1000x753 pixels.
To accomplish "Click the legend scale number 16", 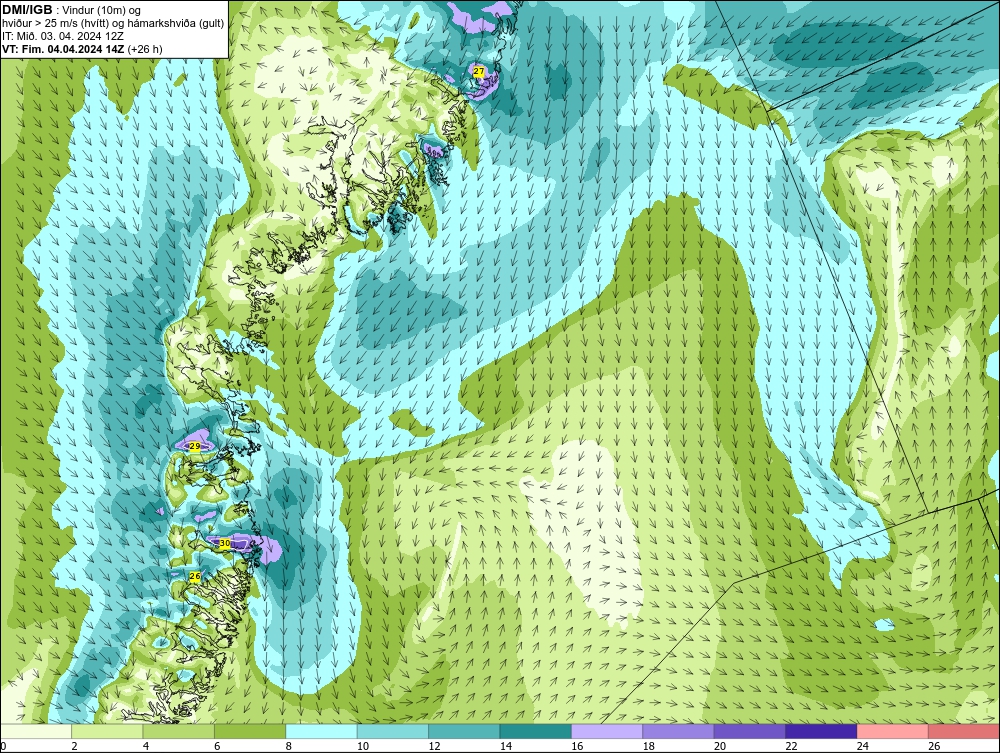I will (577, 746).
